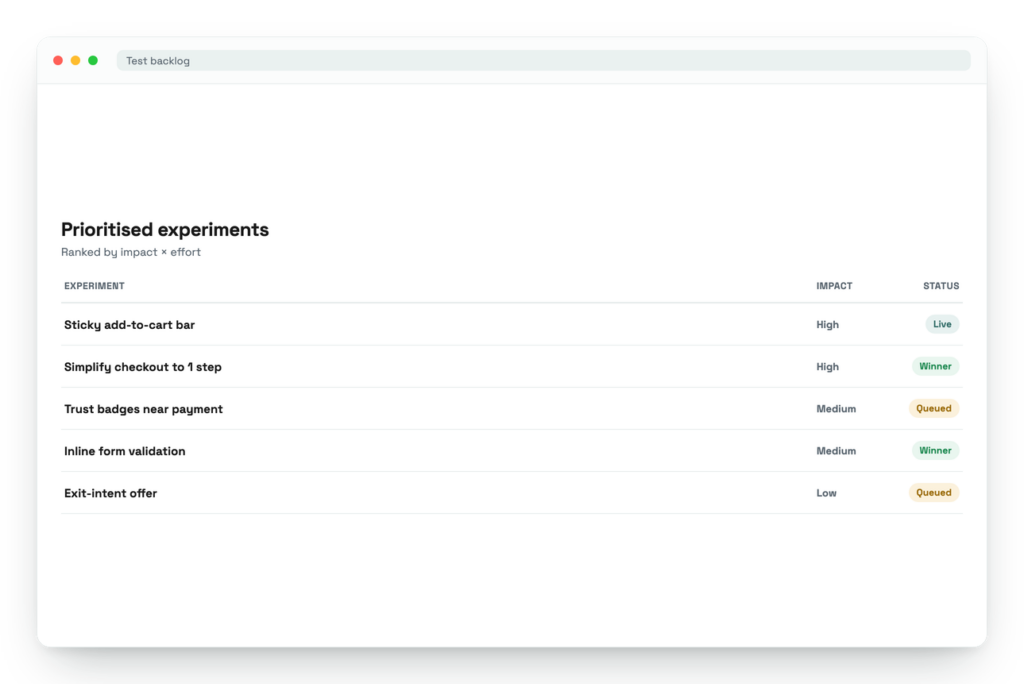Click Winner badge for Inline form validation
Screen dimensions: 1024x684
[935, 451]
